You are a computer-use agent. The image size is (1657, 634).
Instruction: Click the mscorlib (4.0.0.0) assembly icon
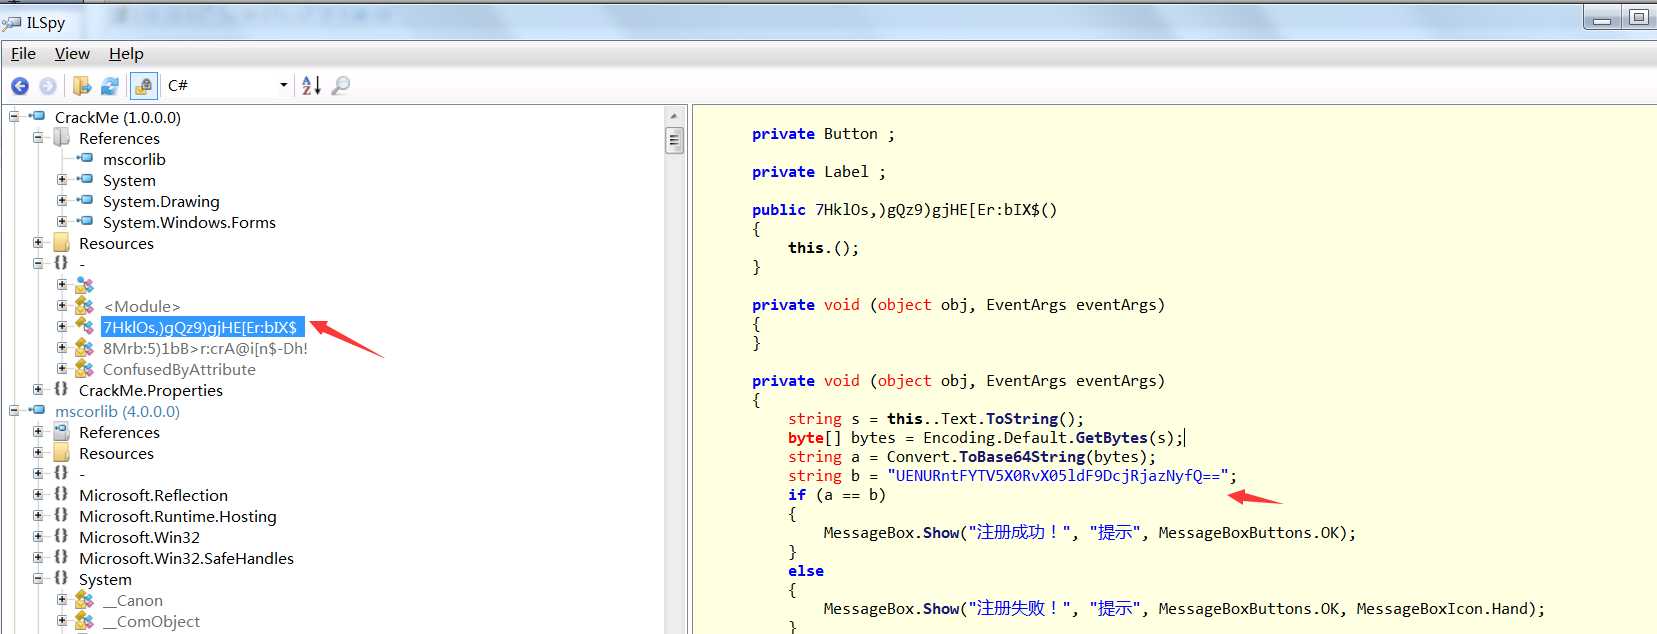pos(37,411)
